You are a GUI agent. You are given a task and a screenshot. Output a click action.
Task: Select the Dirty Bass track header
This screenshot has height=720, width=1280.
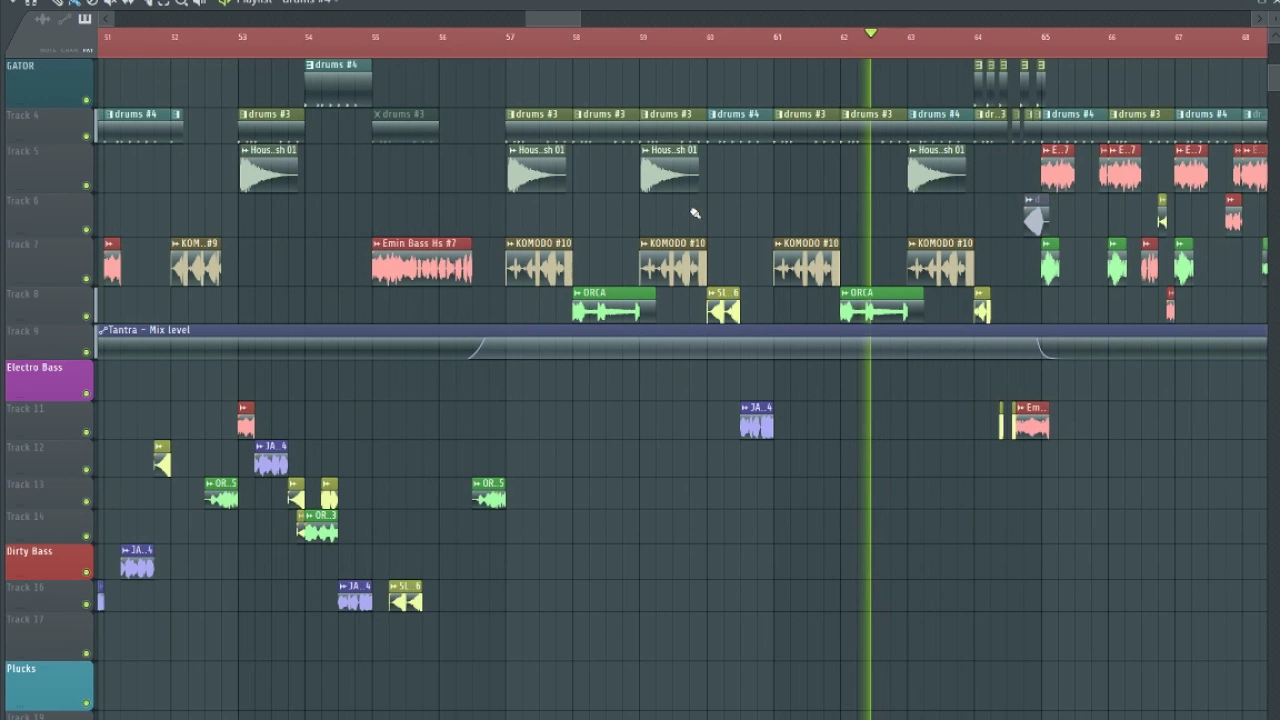coord(48,562)
